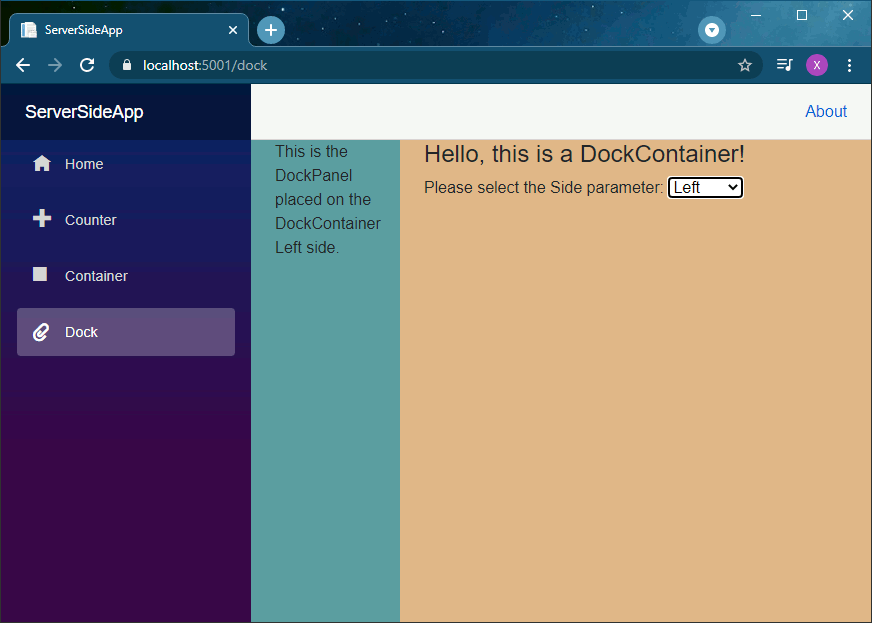Reload the page with the refresh button
Screen dimensions: 872x623
tap(87, 64)
